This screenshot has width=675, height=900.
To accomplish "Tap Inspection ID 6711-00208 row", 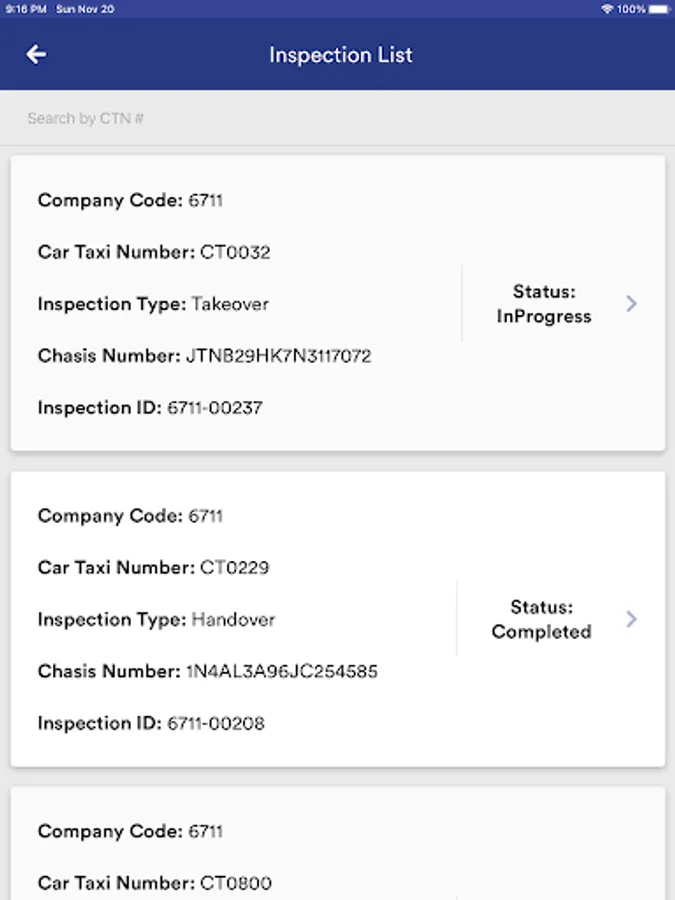I will pyautogui.click(x=151, y=723).
